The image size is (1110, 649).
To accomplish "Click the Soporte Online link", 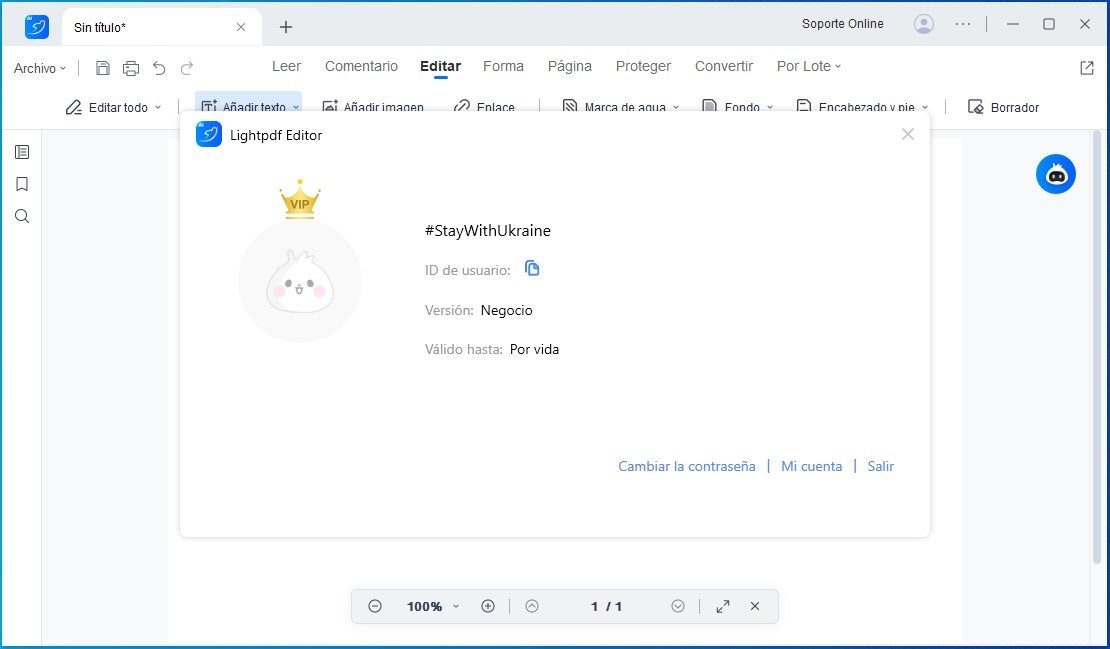I will pyautogui.click(x=842, y=24).
